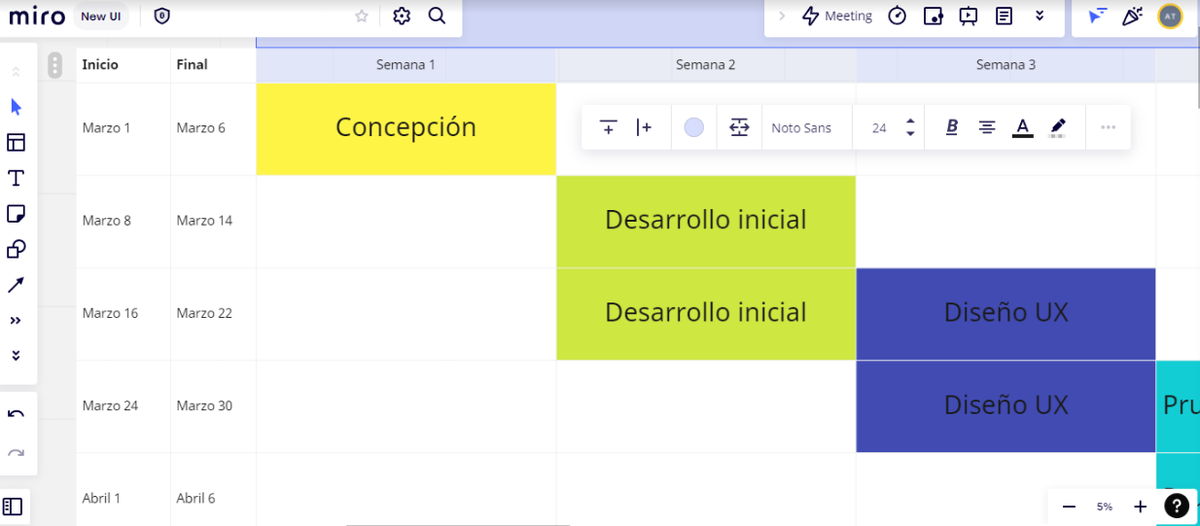Open the timer icon
Screen dimensions: 1200x526
coord(897,16)
